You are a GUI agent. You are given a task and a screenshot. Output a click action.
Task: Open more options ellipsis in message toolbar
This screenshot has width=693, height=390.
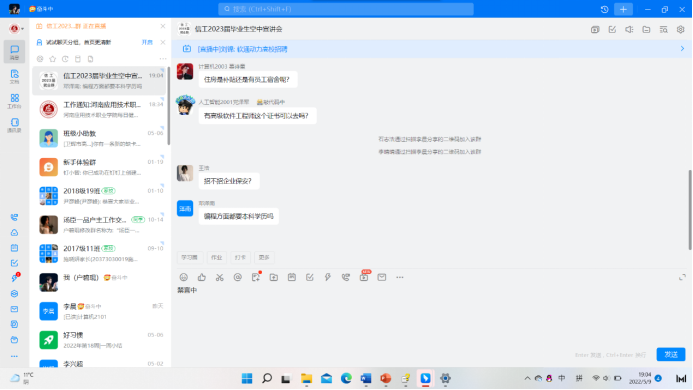tap(400, 277)
